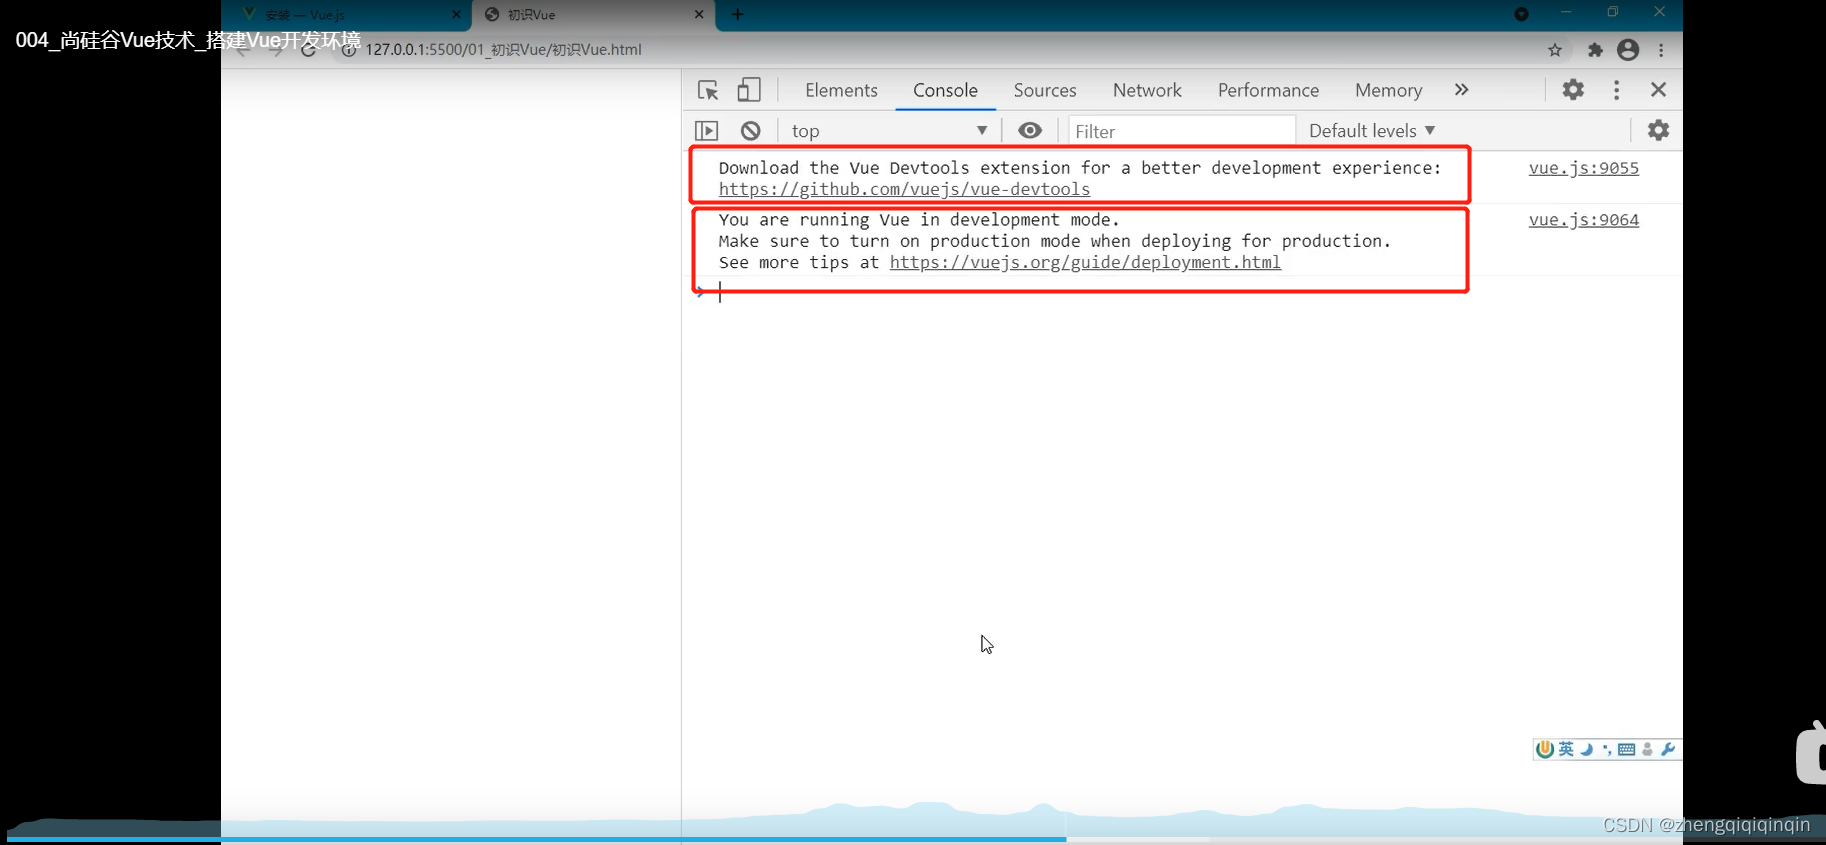Open the vue-devtools GitHub link

[904, 189]
